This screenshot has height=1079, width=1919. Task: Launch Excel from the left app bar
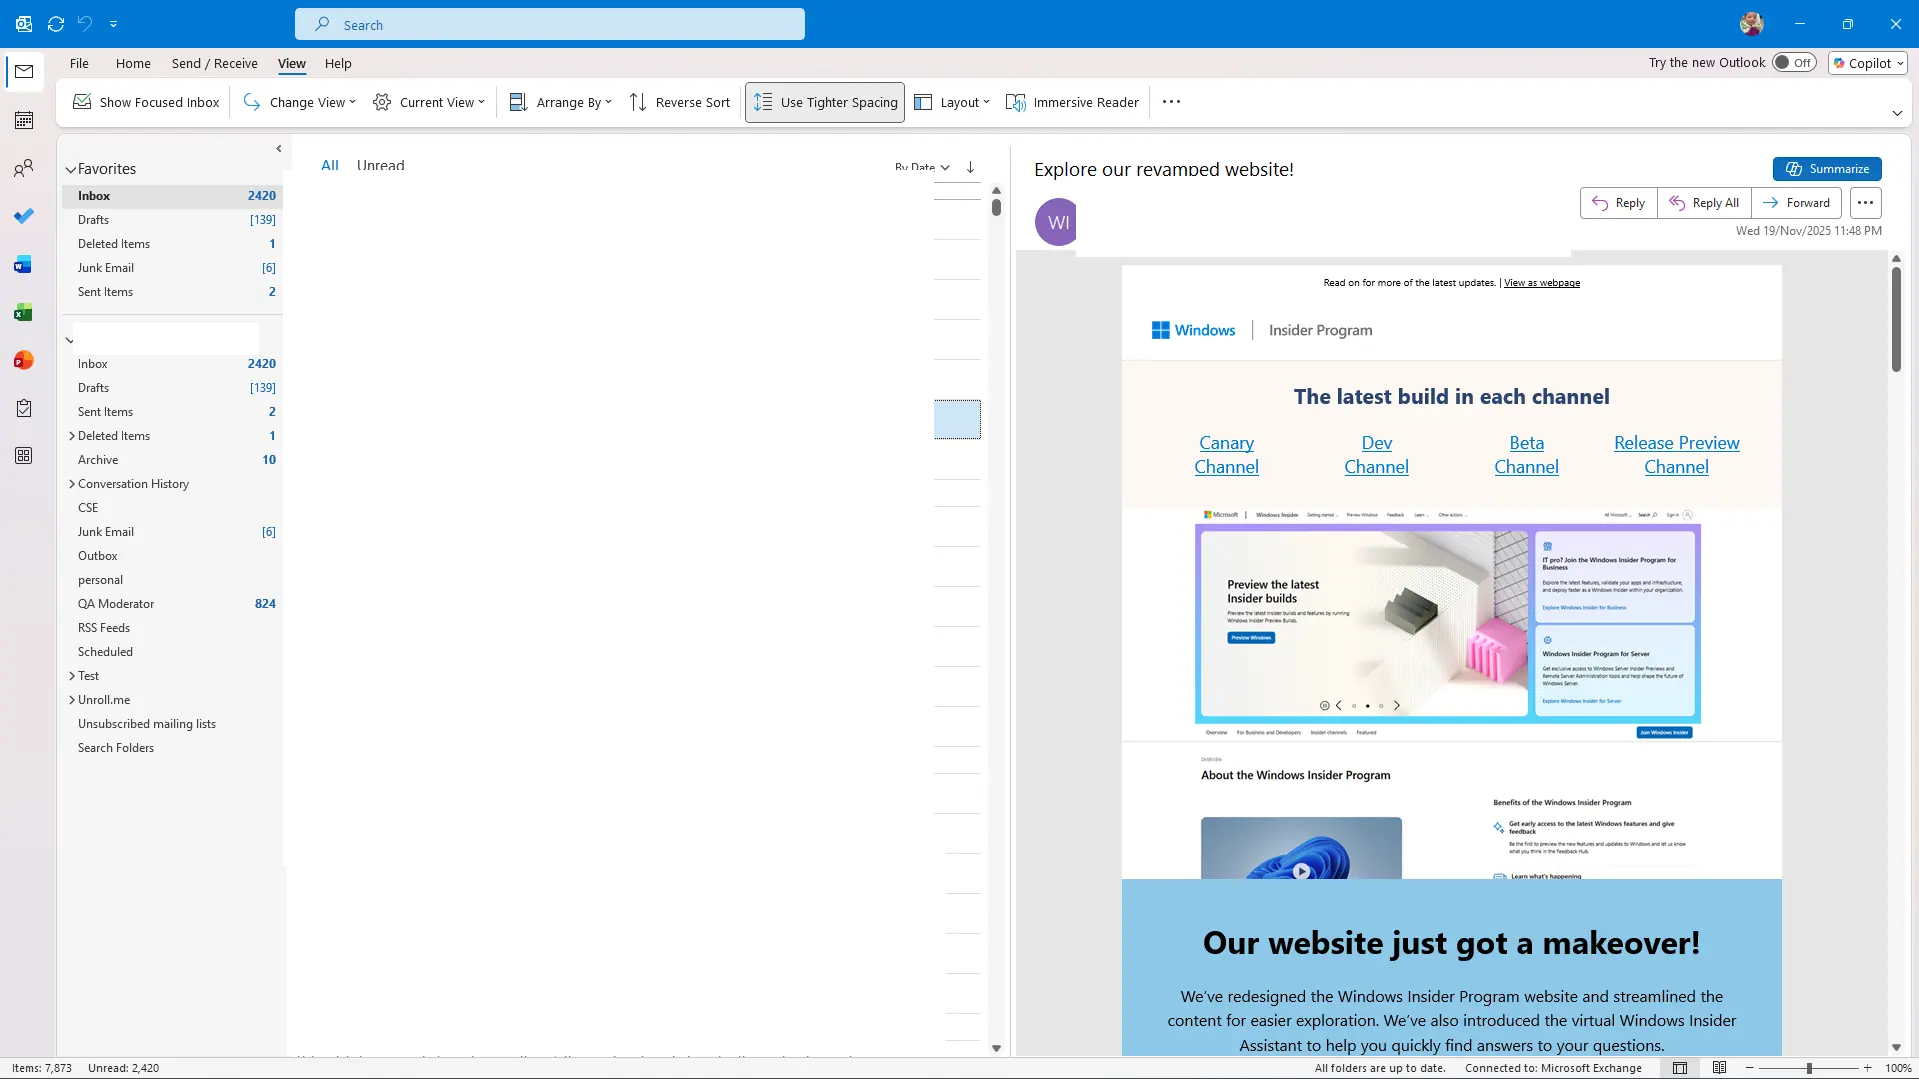point(24,312)
